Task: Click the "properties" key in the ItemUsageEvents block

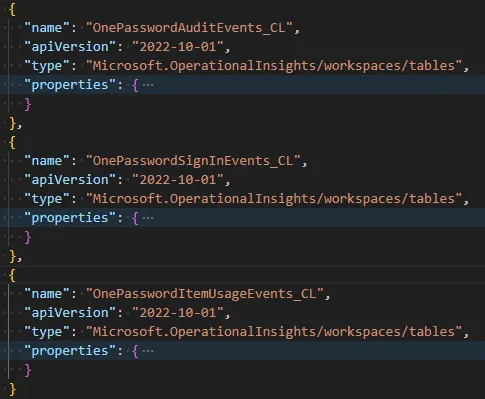Action: click(70, 351)
